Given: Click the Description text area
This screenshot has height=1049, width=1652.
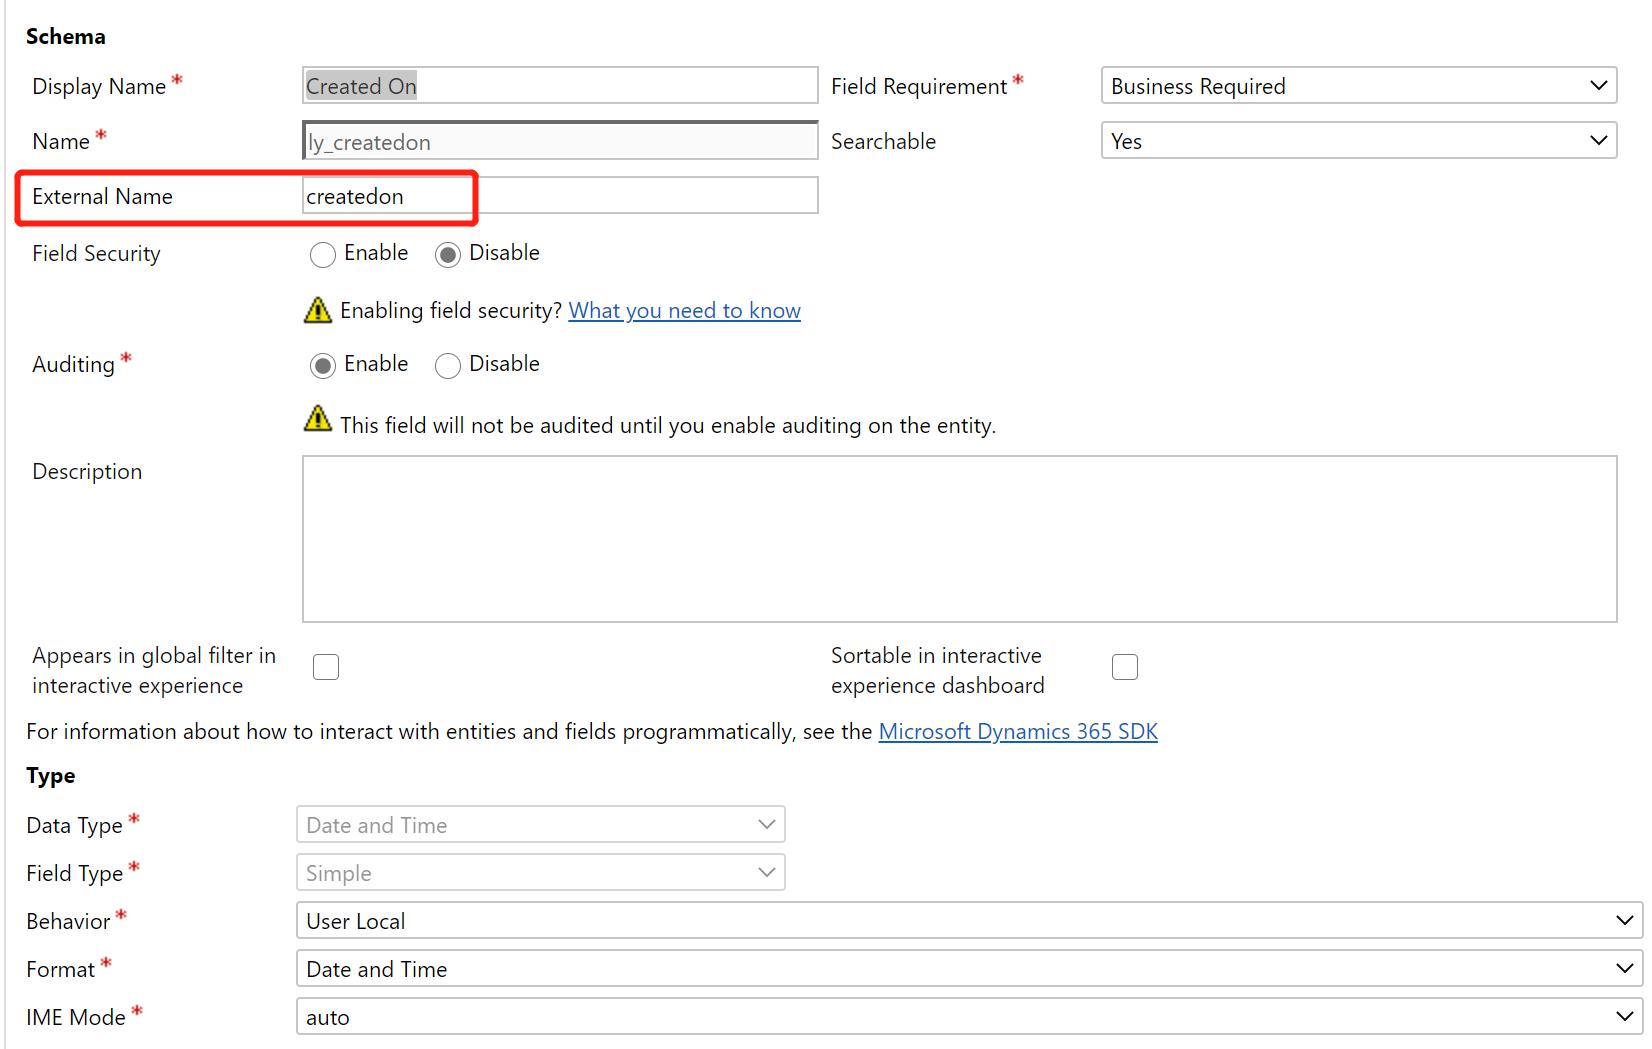Looking at the screenshot, I should (960, 539).
